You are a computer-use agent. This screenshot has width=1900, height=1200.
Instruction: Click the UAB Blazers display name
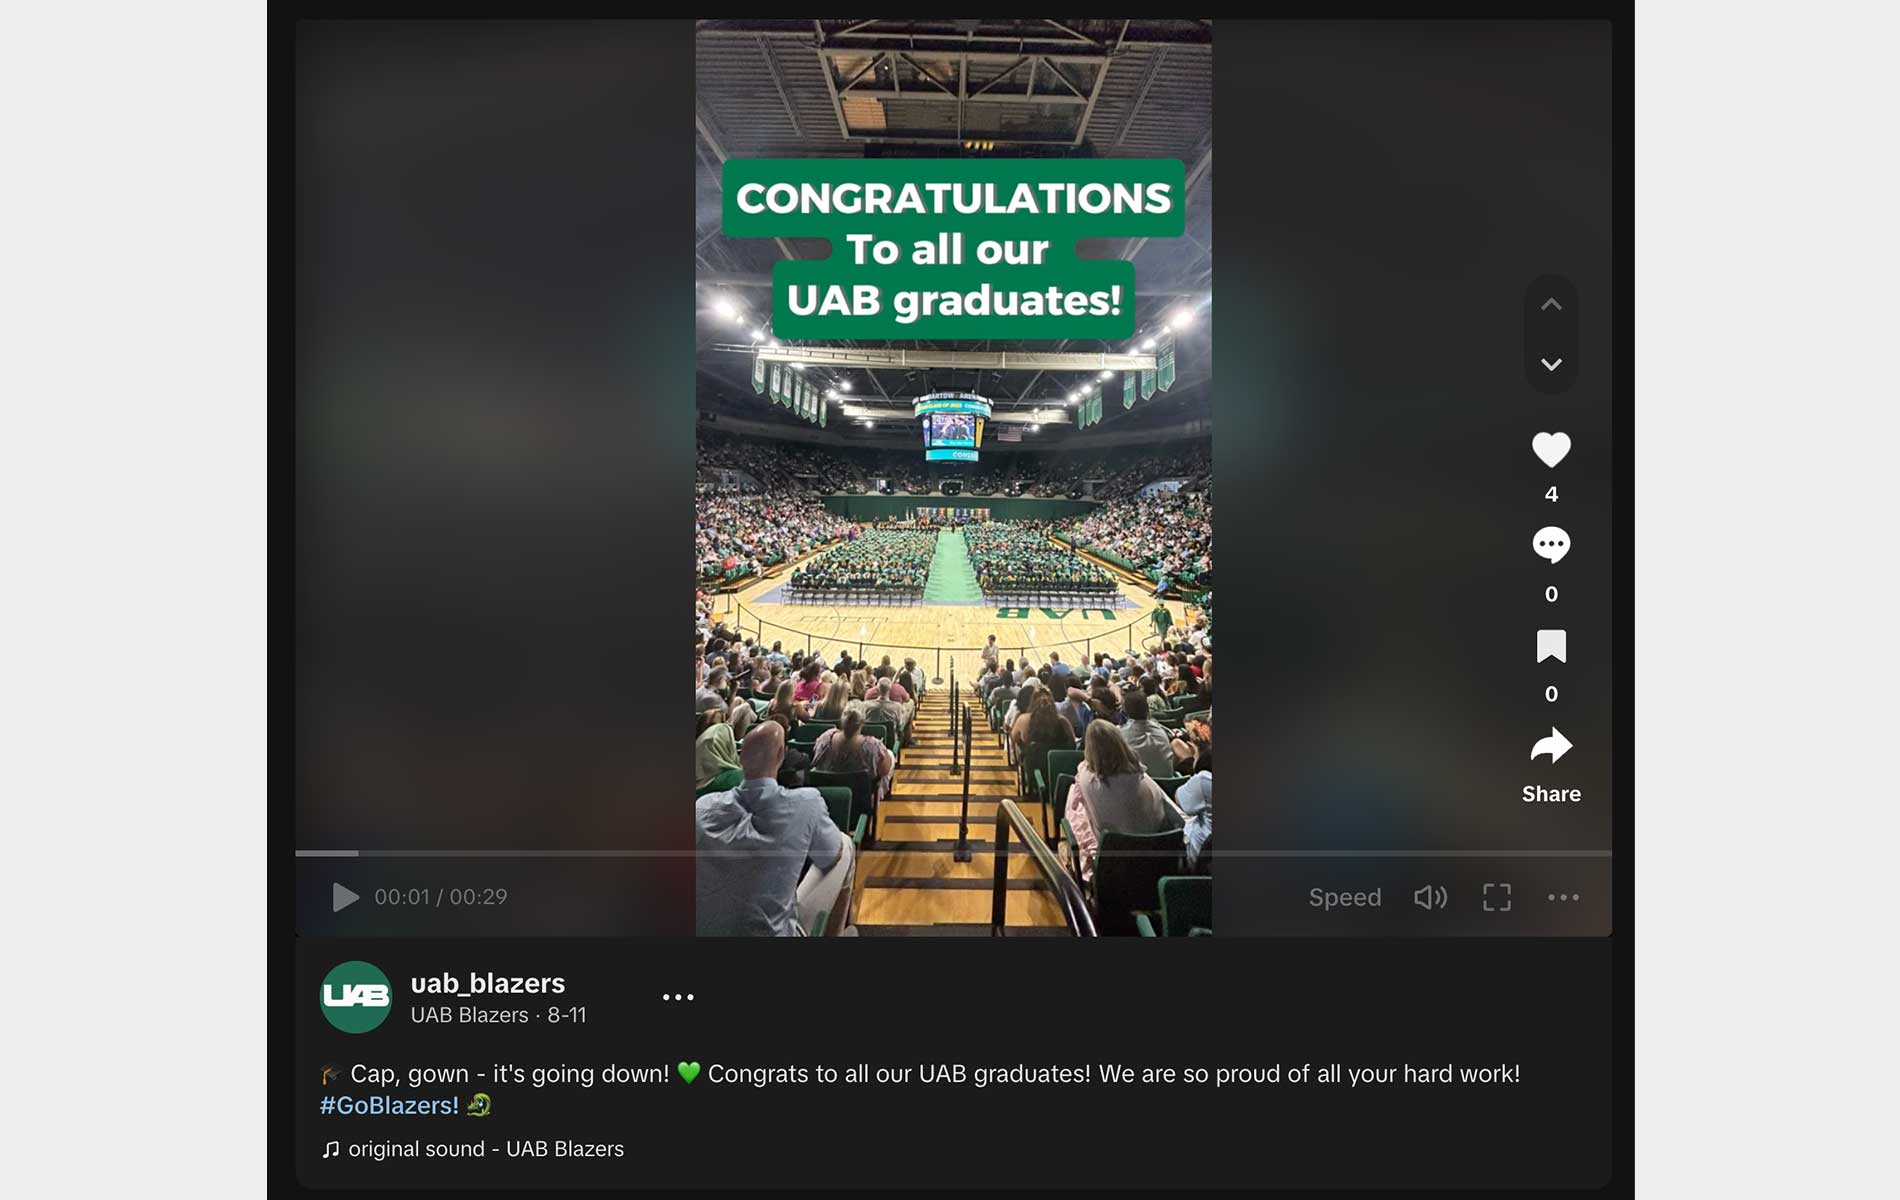(x=469, y=1015)
